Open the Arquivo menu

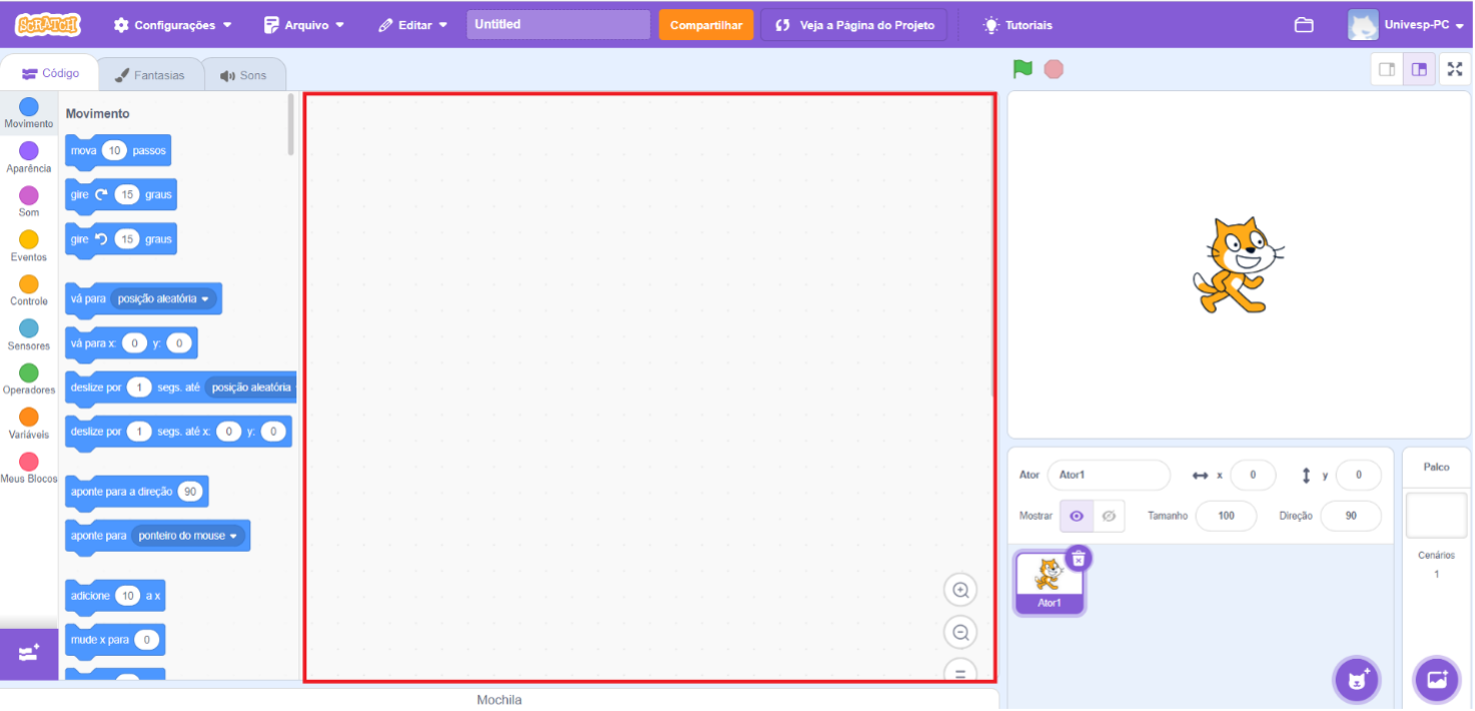click(x=305, y=25)
